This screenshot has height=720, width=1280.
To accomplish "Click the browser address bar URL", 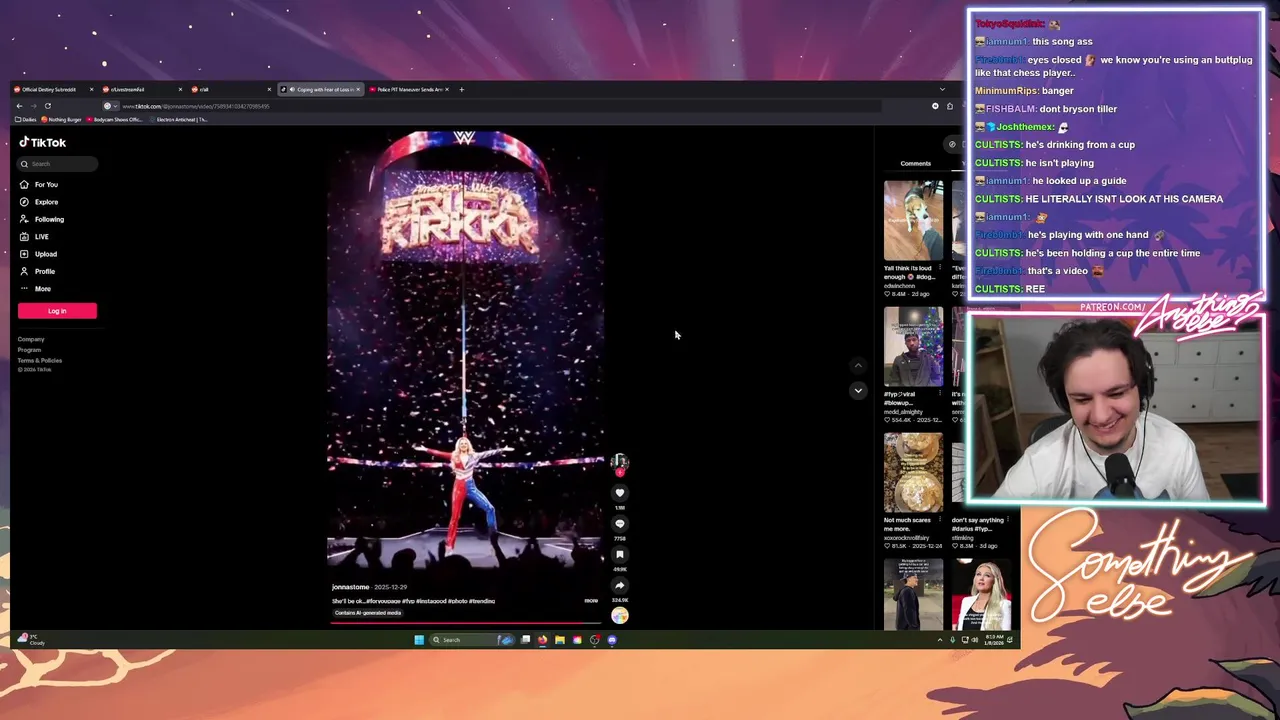I will (195, 106).
